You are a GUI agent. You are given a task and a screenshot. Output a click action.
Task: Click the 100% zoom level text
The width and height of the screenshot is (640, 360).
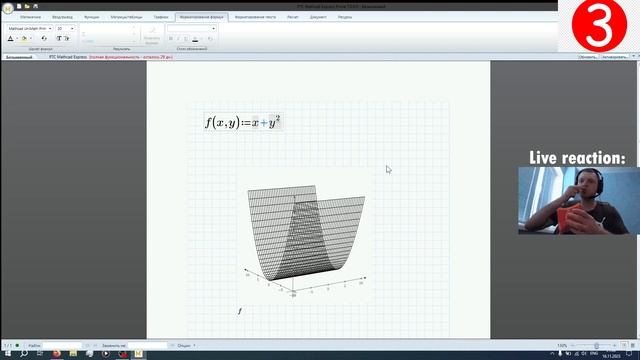[562, 345]
